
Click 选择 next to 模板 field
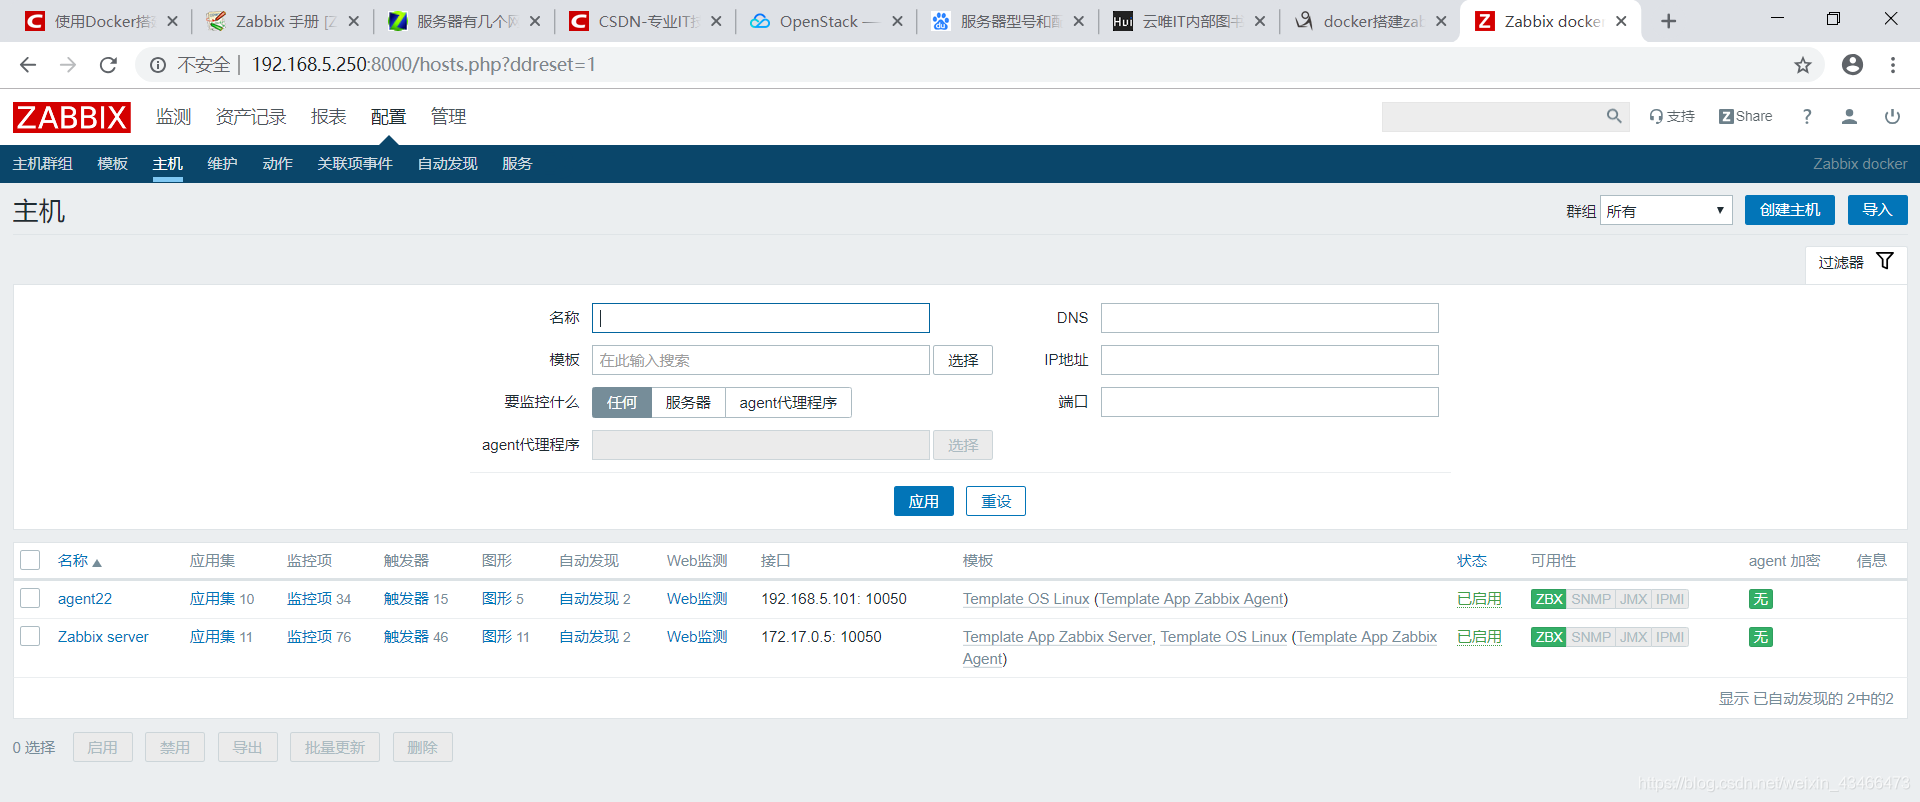click(x=963, y=360)
